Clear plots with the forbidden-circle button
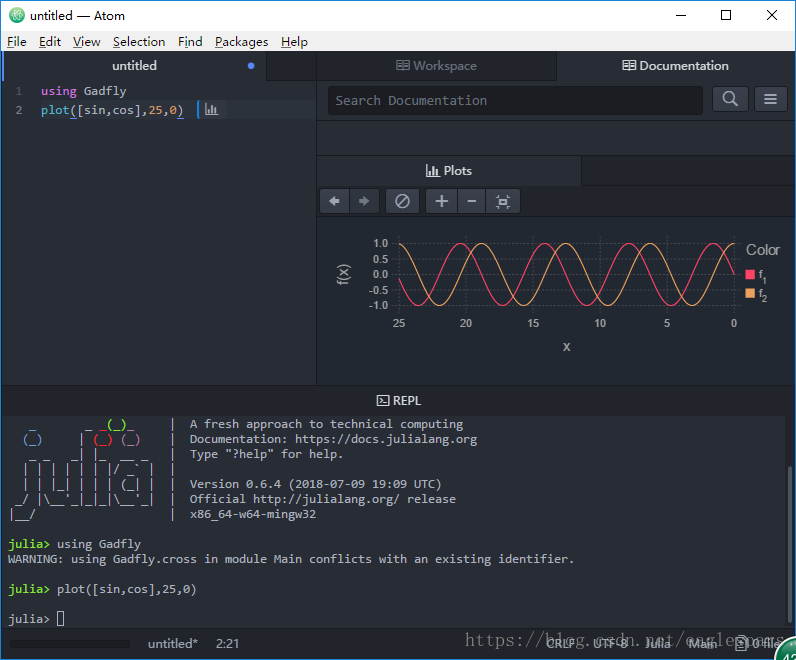Viewport: 796px width, 660px height. coord(402,202)
